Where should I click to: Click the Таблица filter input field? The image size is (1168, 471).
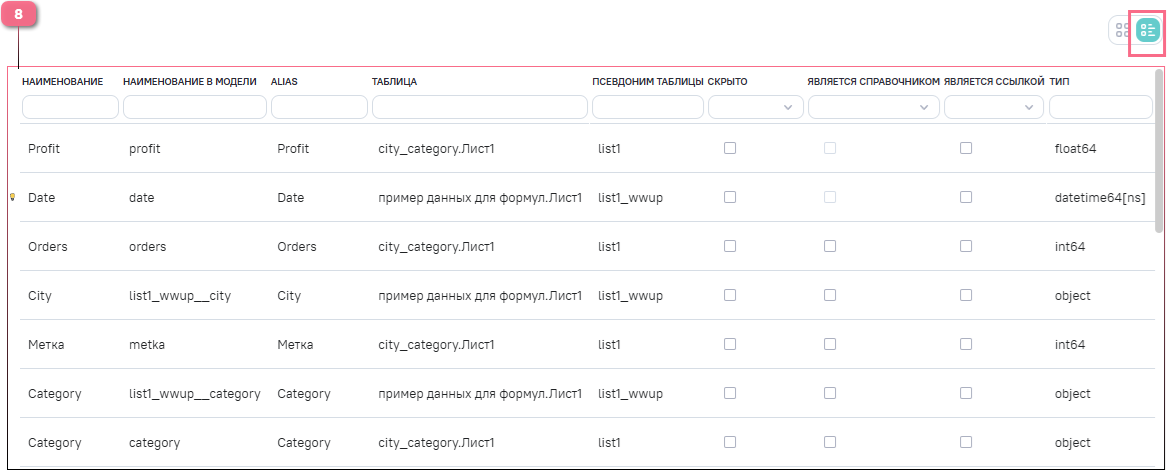(479, 107)
